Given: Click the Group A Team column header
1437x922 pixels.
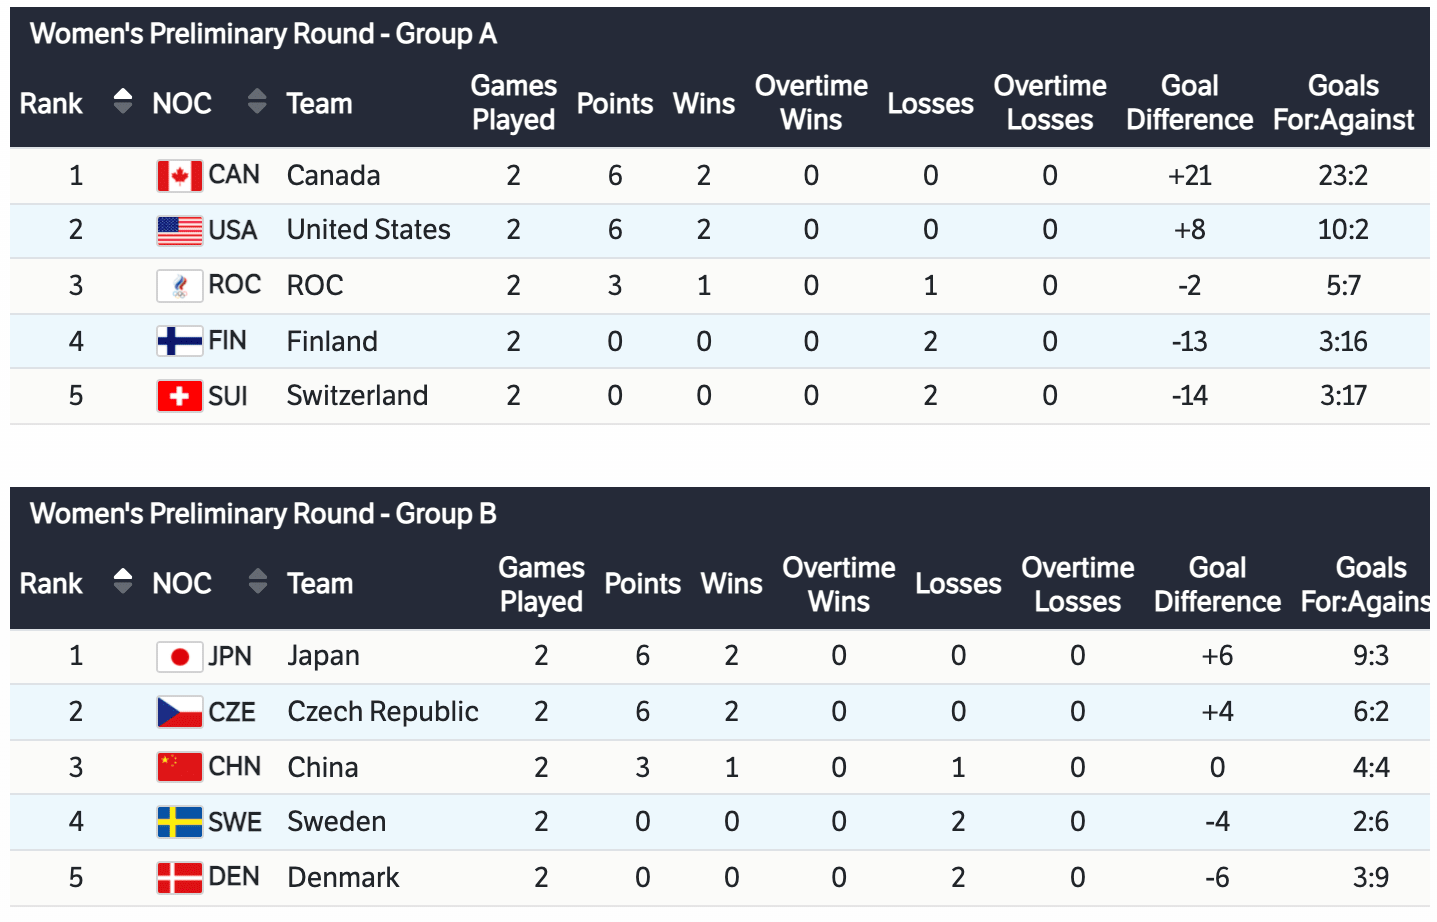Looking at the screenshot, I should (x=319, y=103).
